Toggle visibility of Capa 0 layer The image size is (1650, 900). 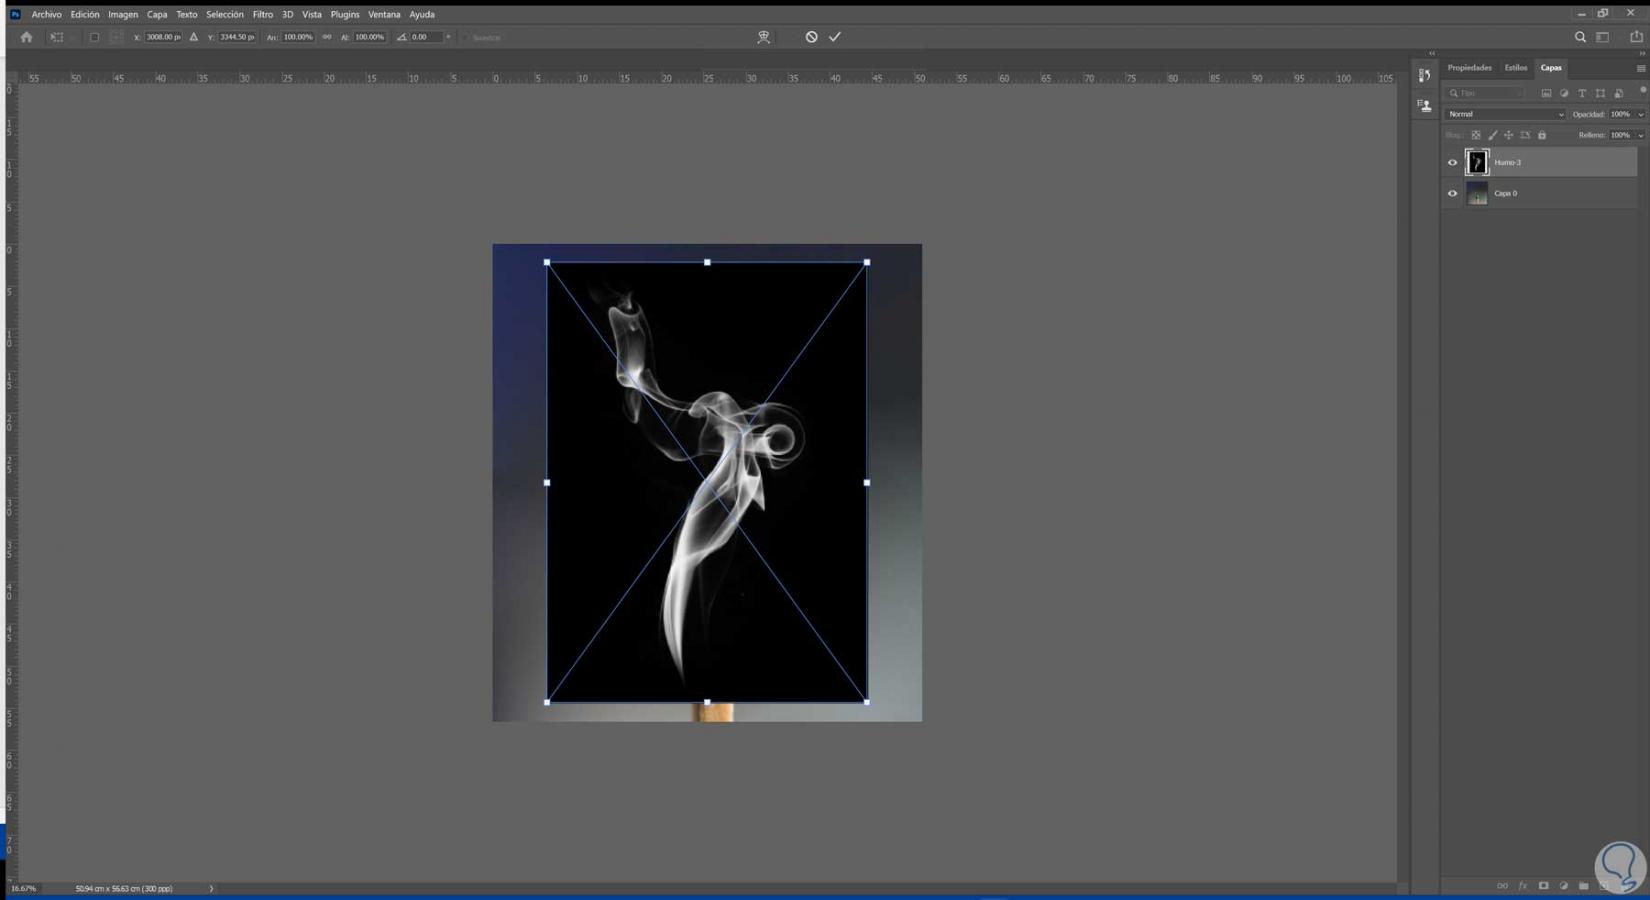click(1452, 194)
